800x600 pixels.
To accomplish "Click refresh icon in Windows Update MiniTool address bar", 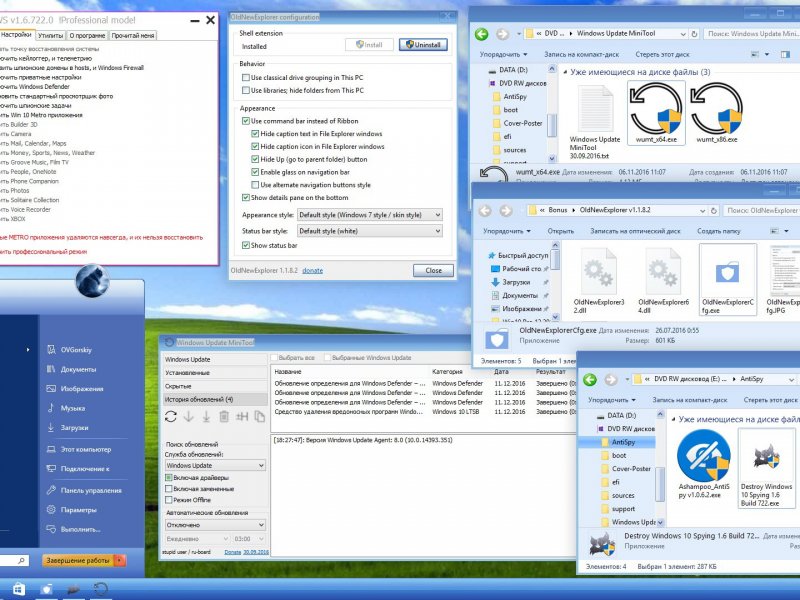I will (x=694, y=34).
